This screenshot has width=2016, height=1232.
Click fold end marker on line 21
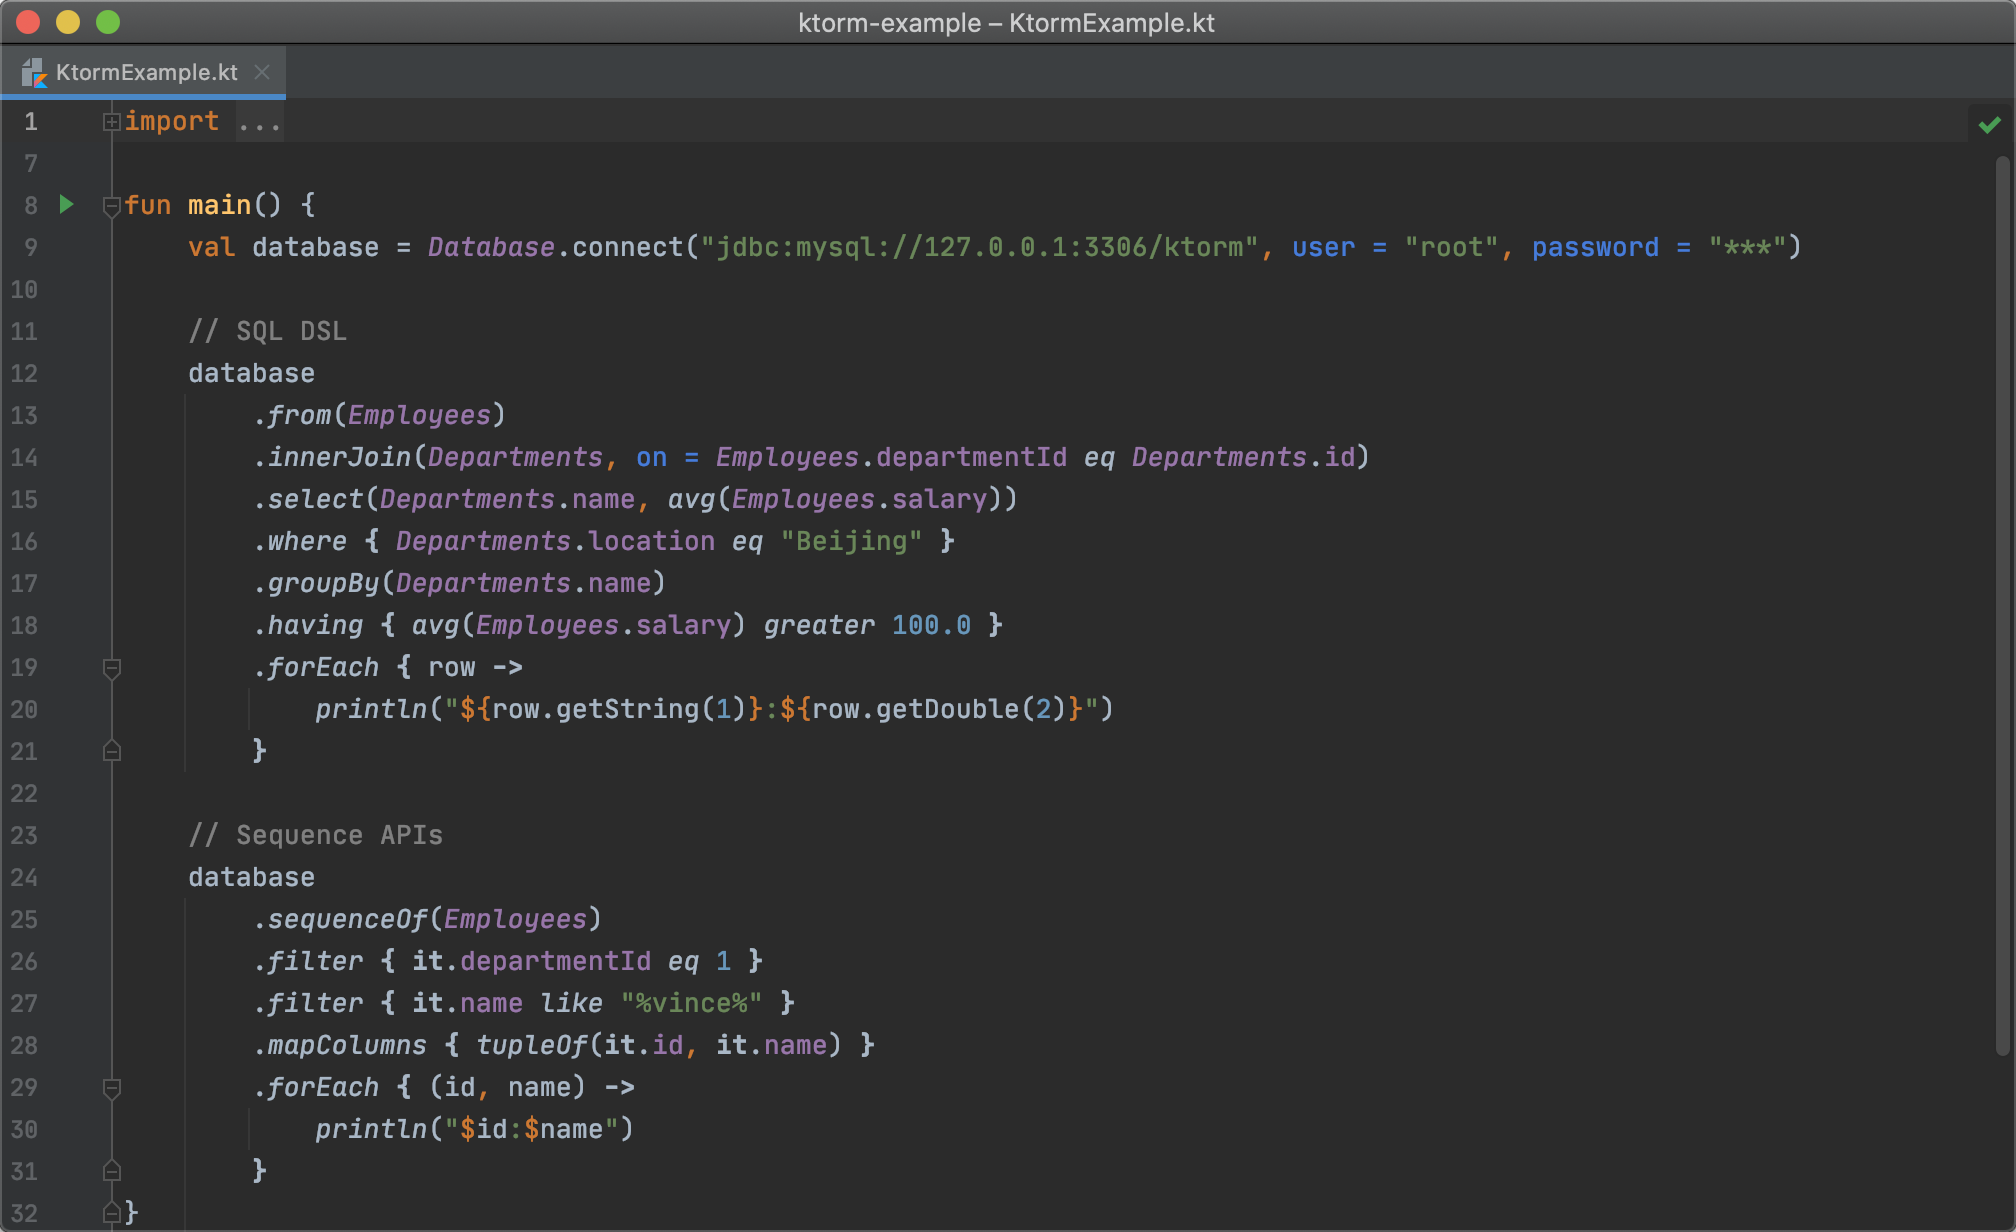coord(111,751)
